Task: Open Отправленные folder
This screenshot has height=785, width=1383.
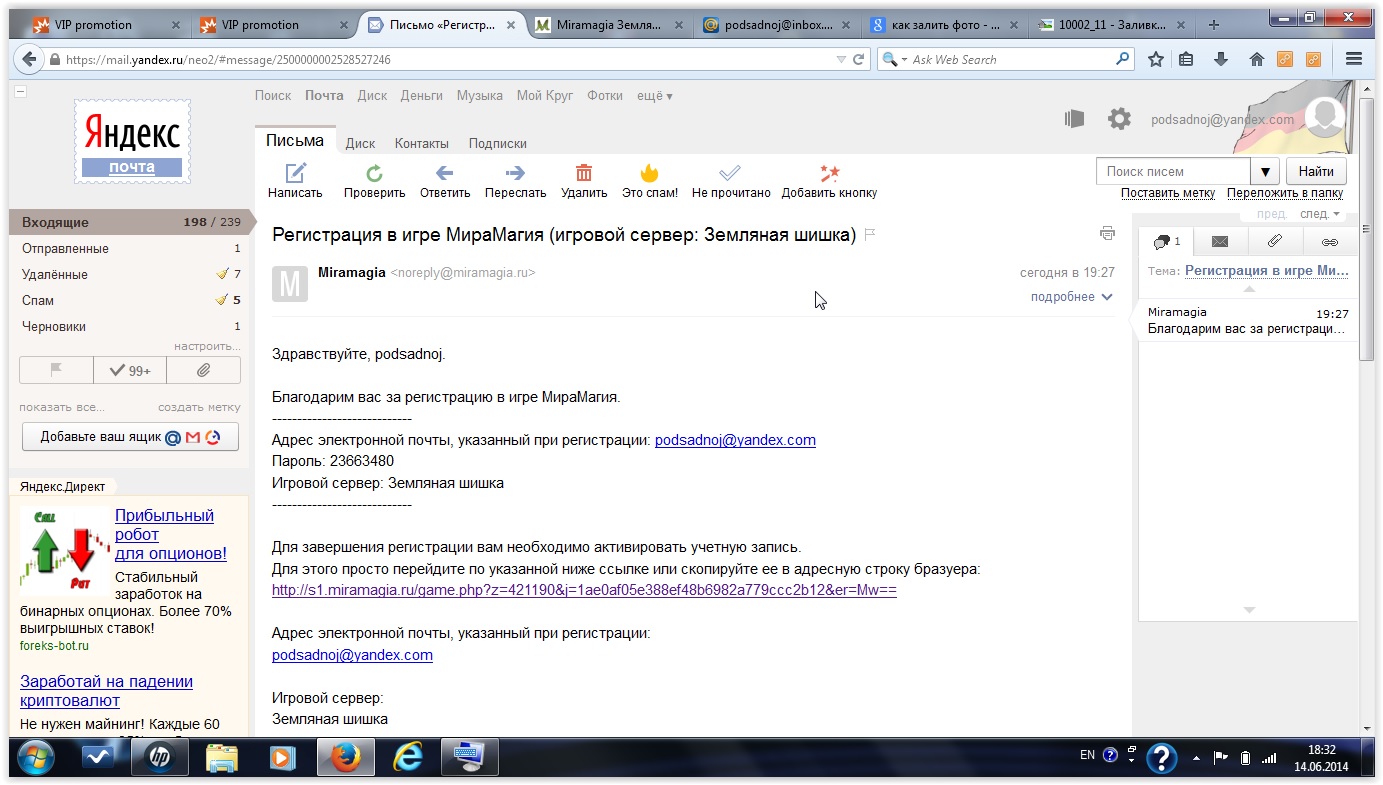Action: (x=130, y=248)
